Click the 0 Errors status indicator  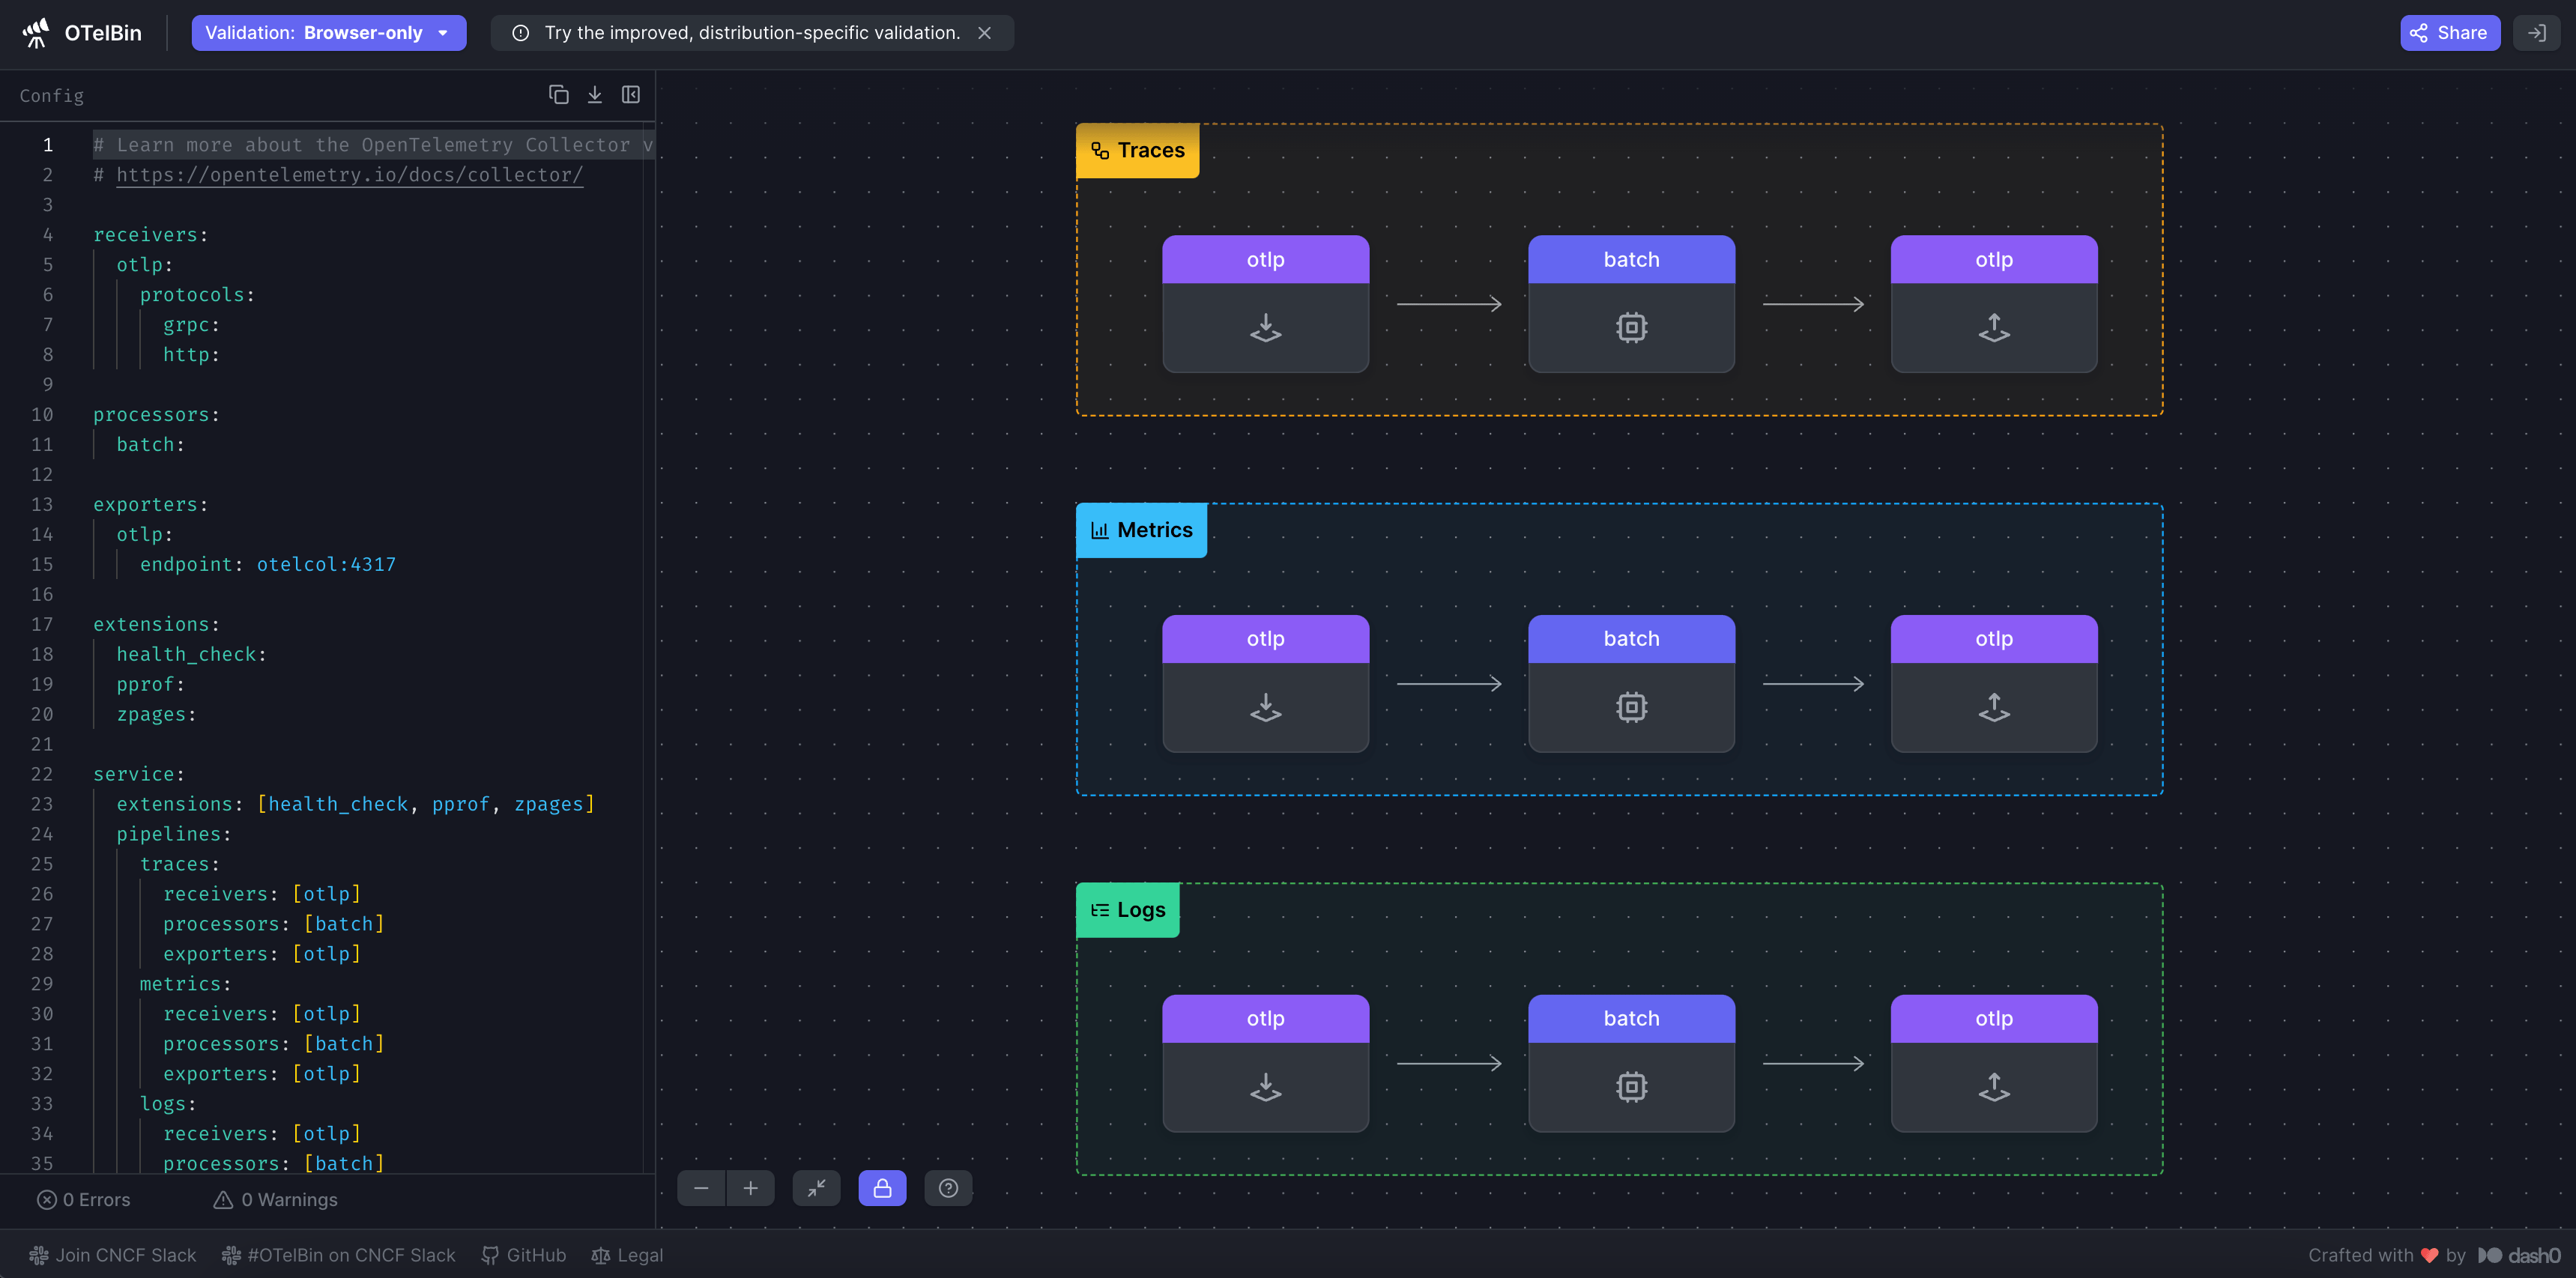click(84, 1200)
